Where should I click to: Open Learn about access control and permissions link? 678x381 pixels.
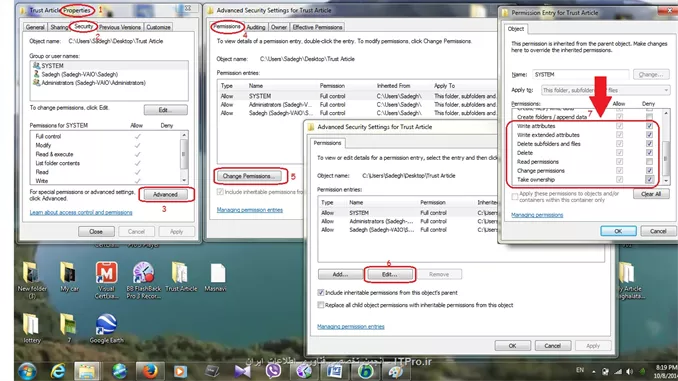click(81, 212)
